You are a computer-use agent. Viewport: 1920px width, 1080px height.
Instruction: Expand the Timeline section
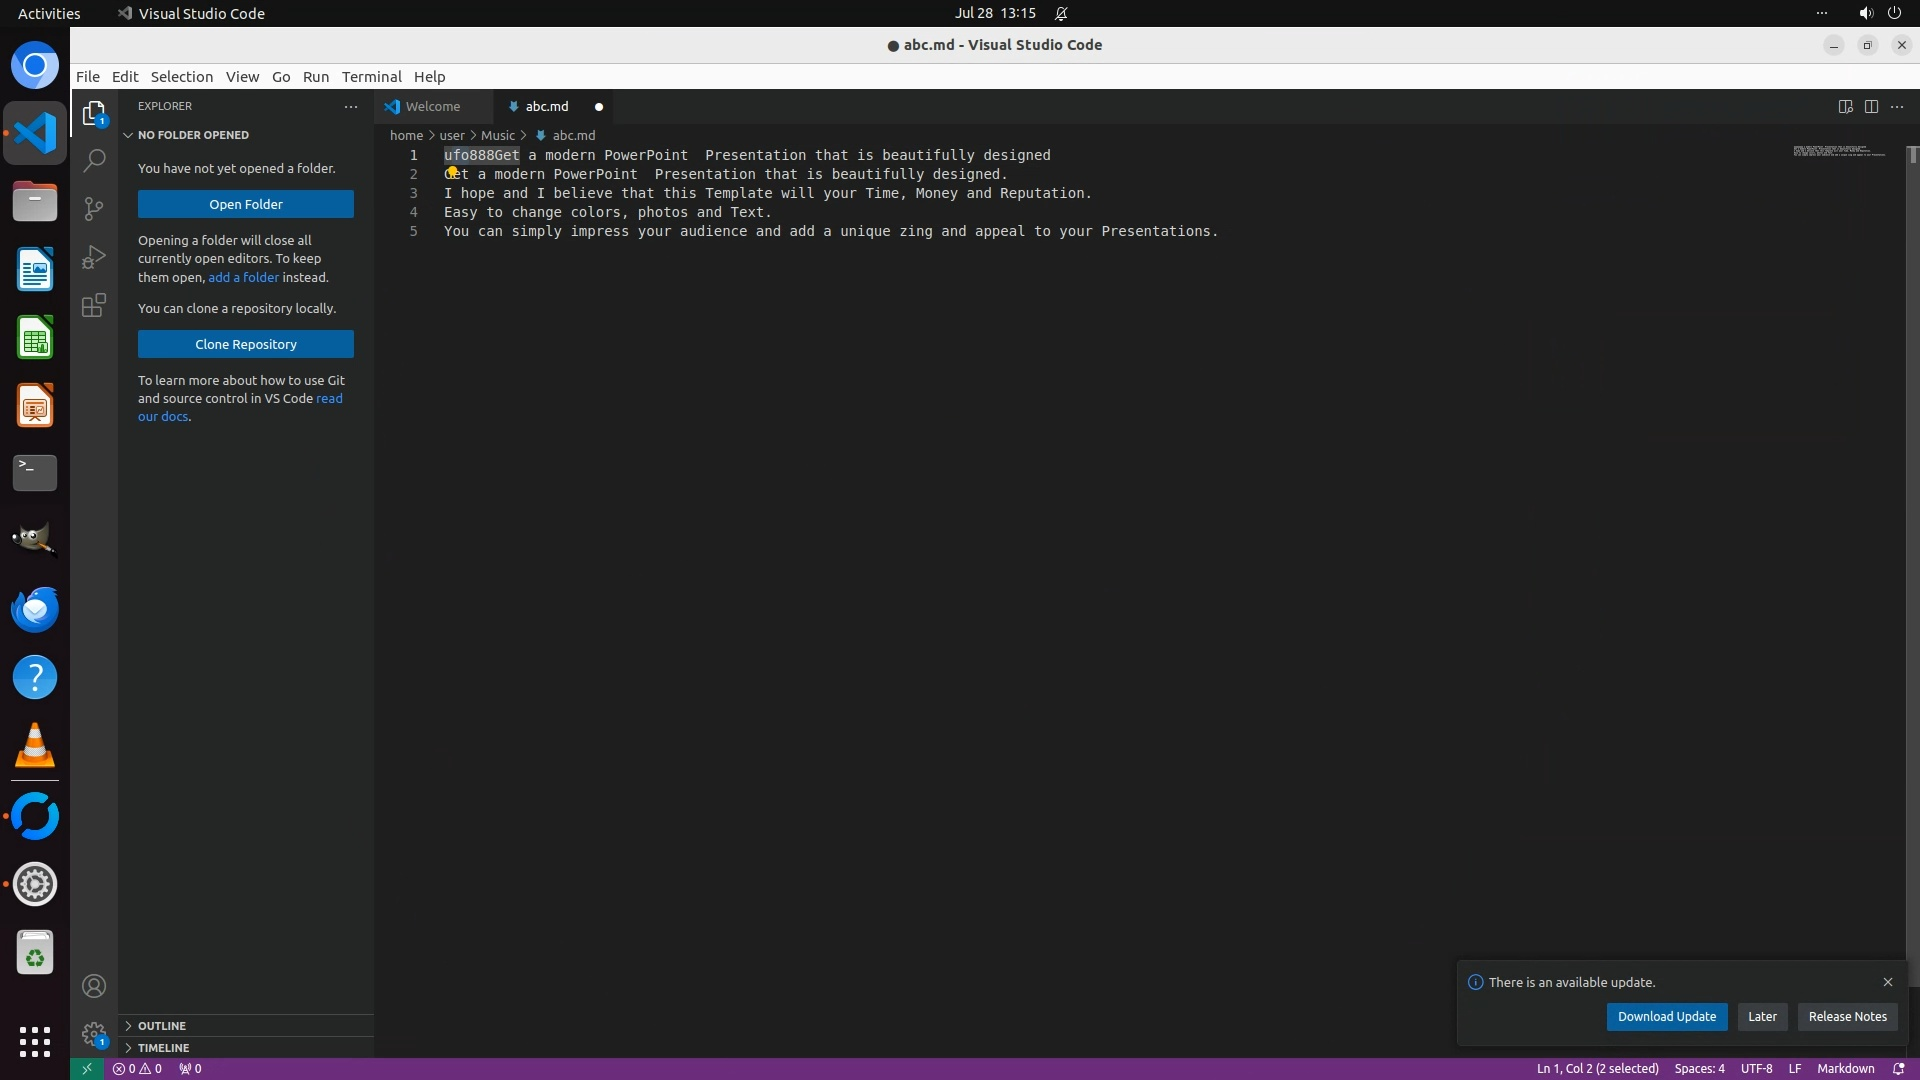(163, 1048)
